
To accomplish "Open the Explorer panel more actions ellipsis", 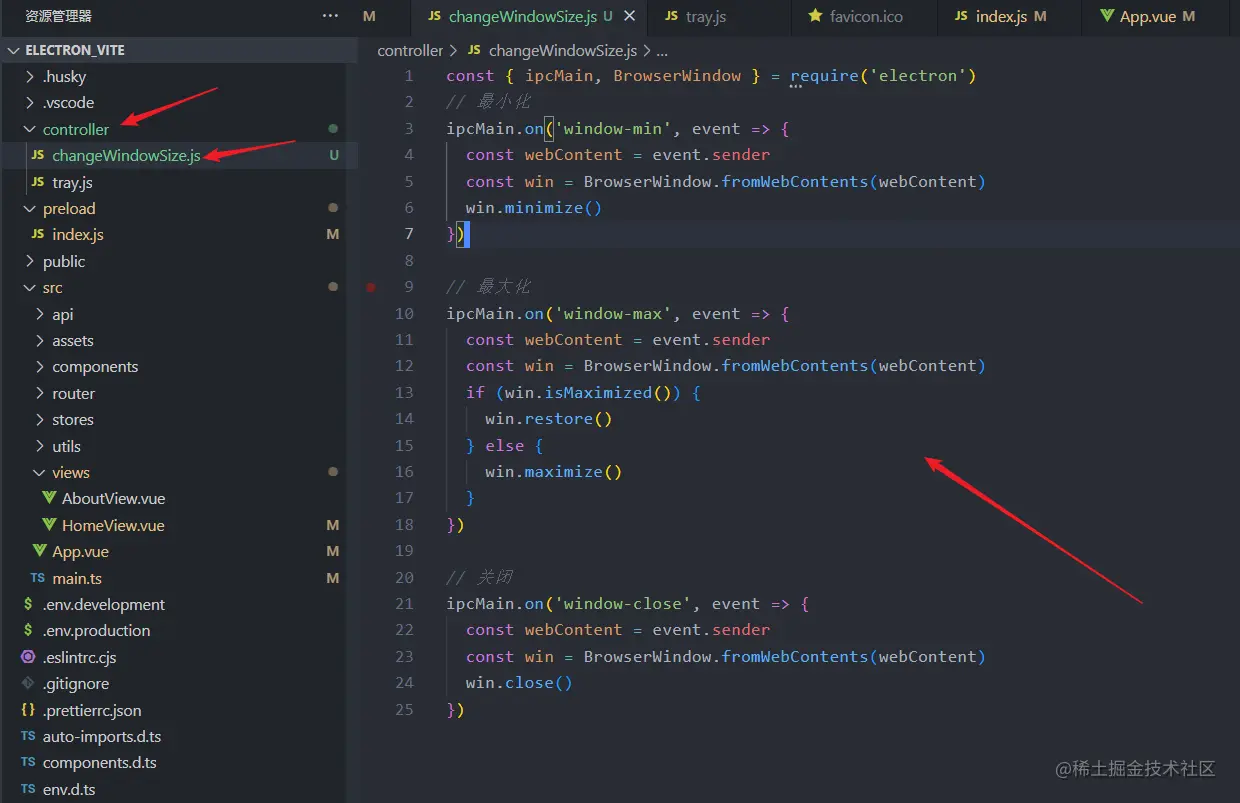I will [x=330, y=16].
